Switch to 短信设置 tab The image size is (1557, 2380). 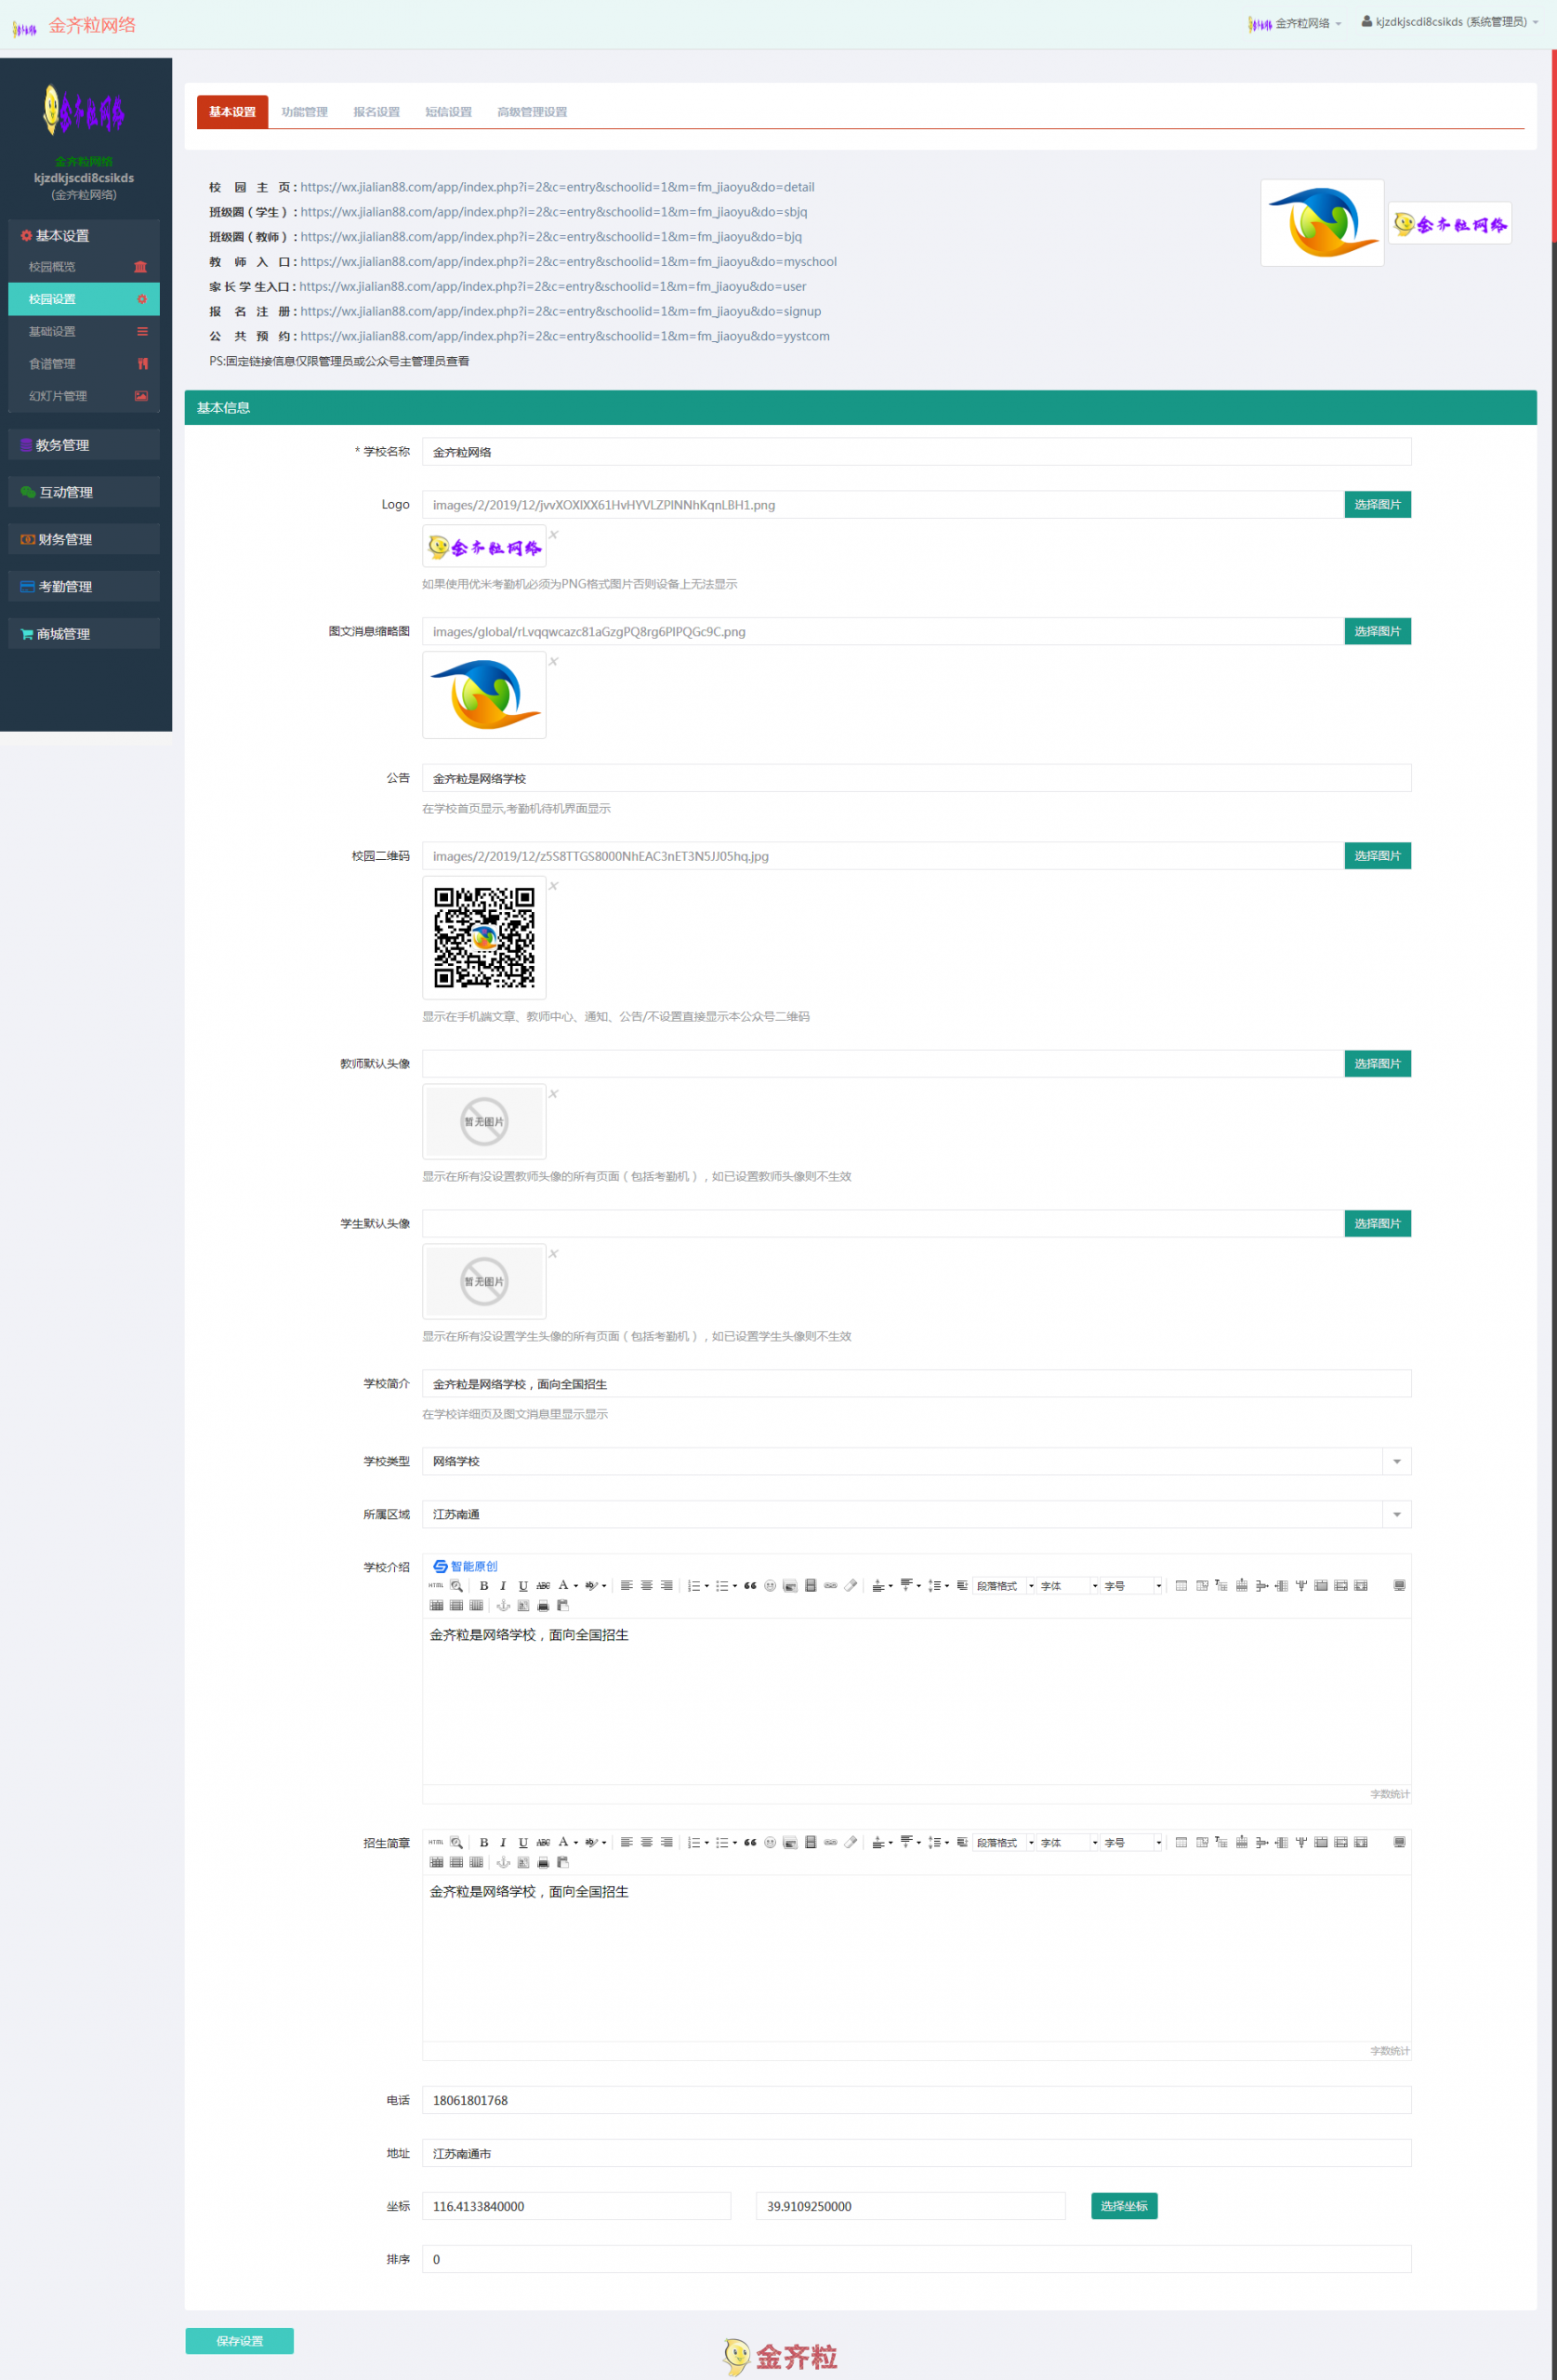(448, 112)
